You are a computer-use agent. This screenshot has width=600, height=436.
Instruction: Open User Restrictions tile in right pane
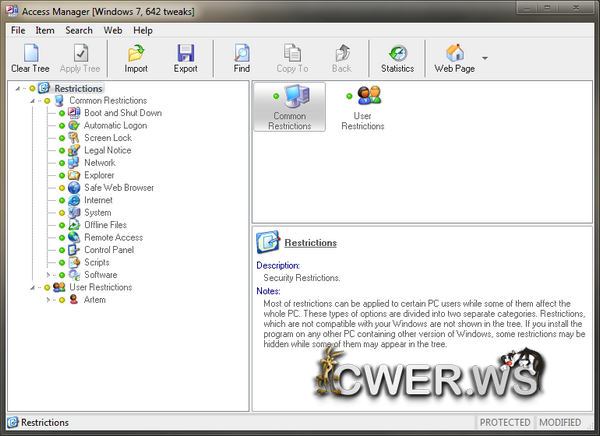[362, 107]
